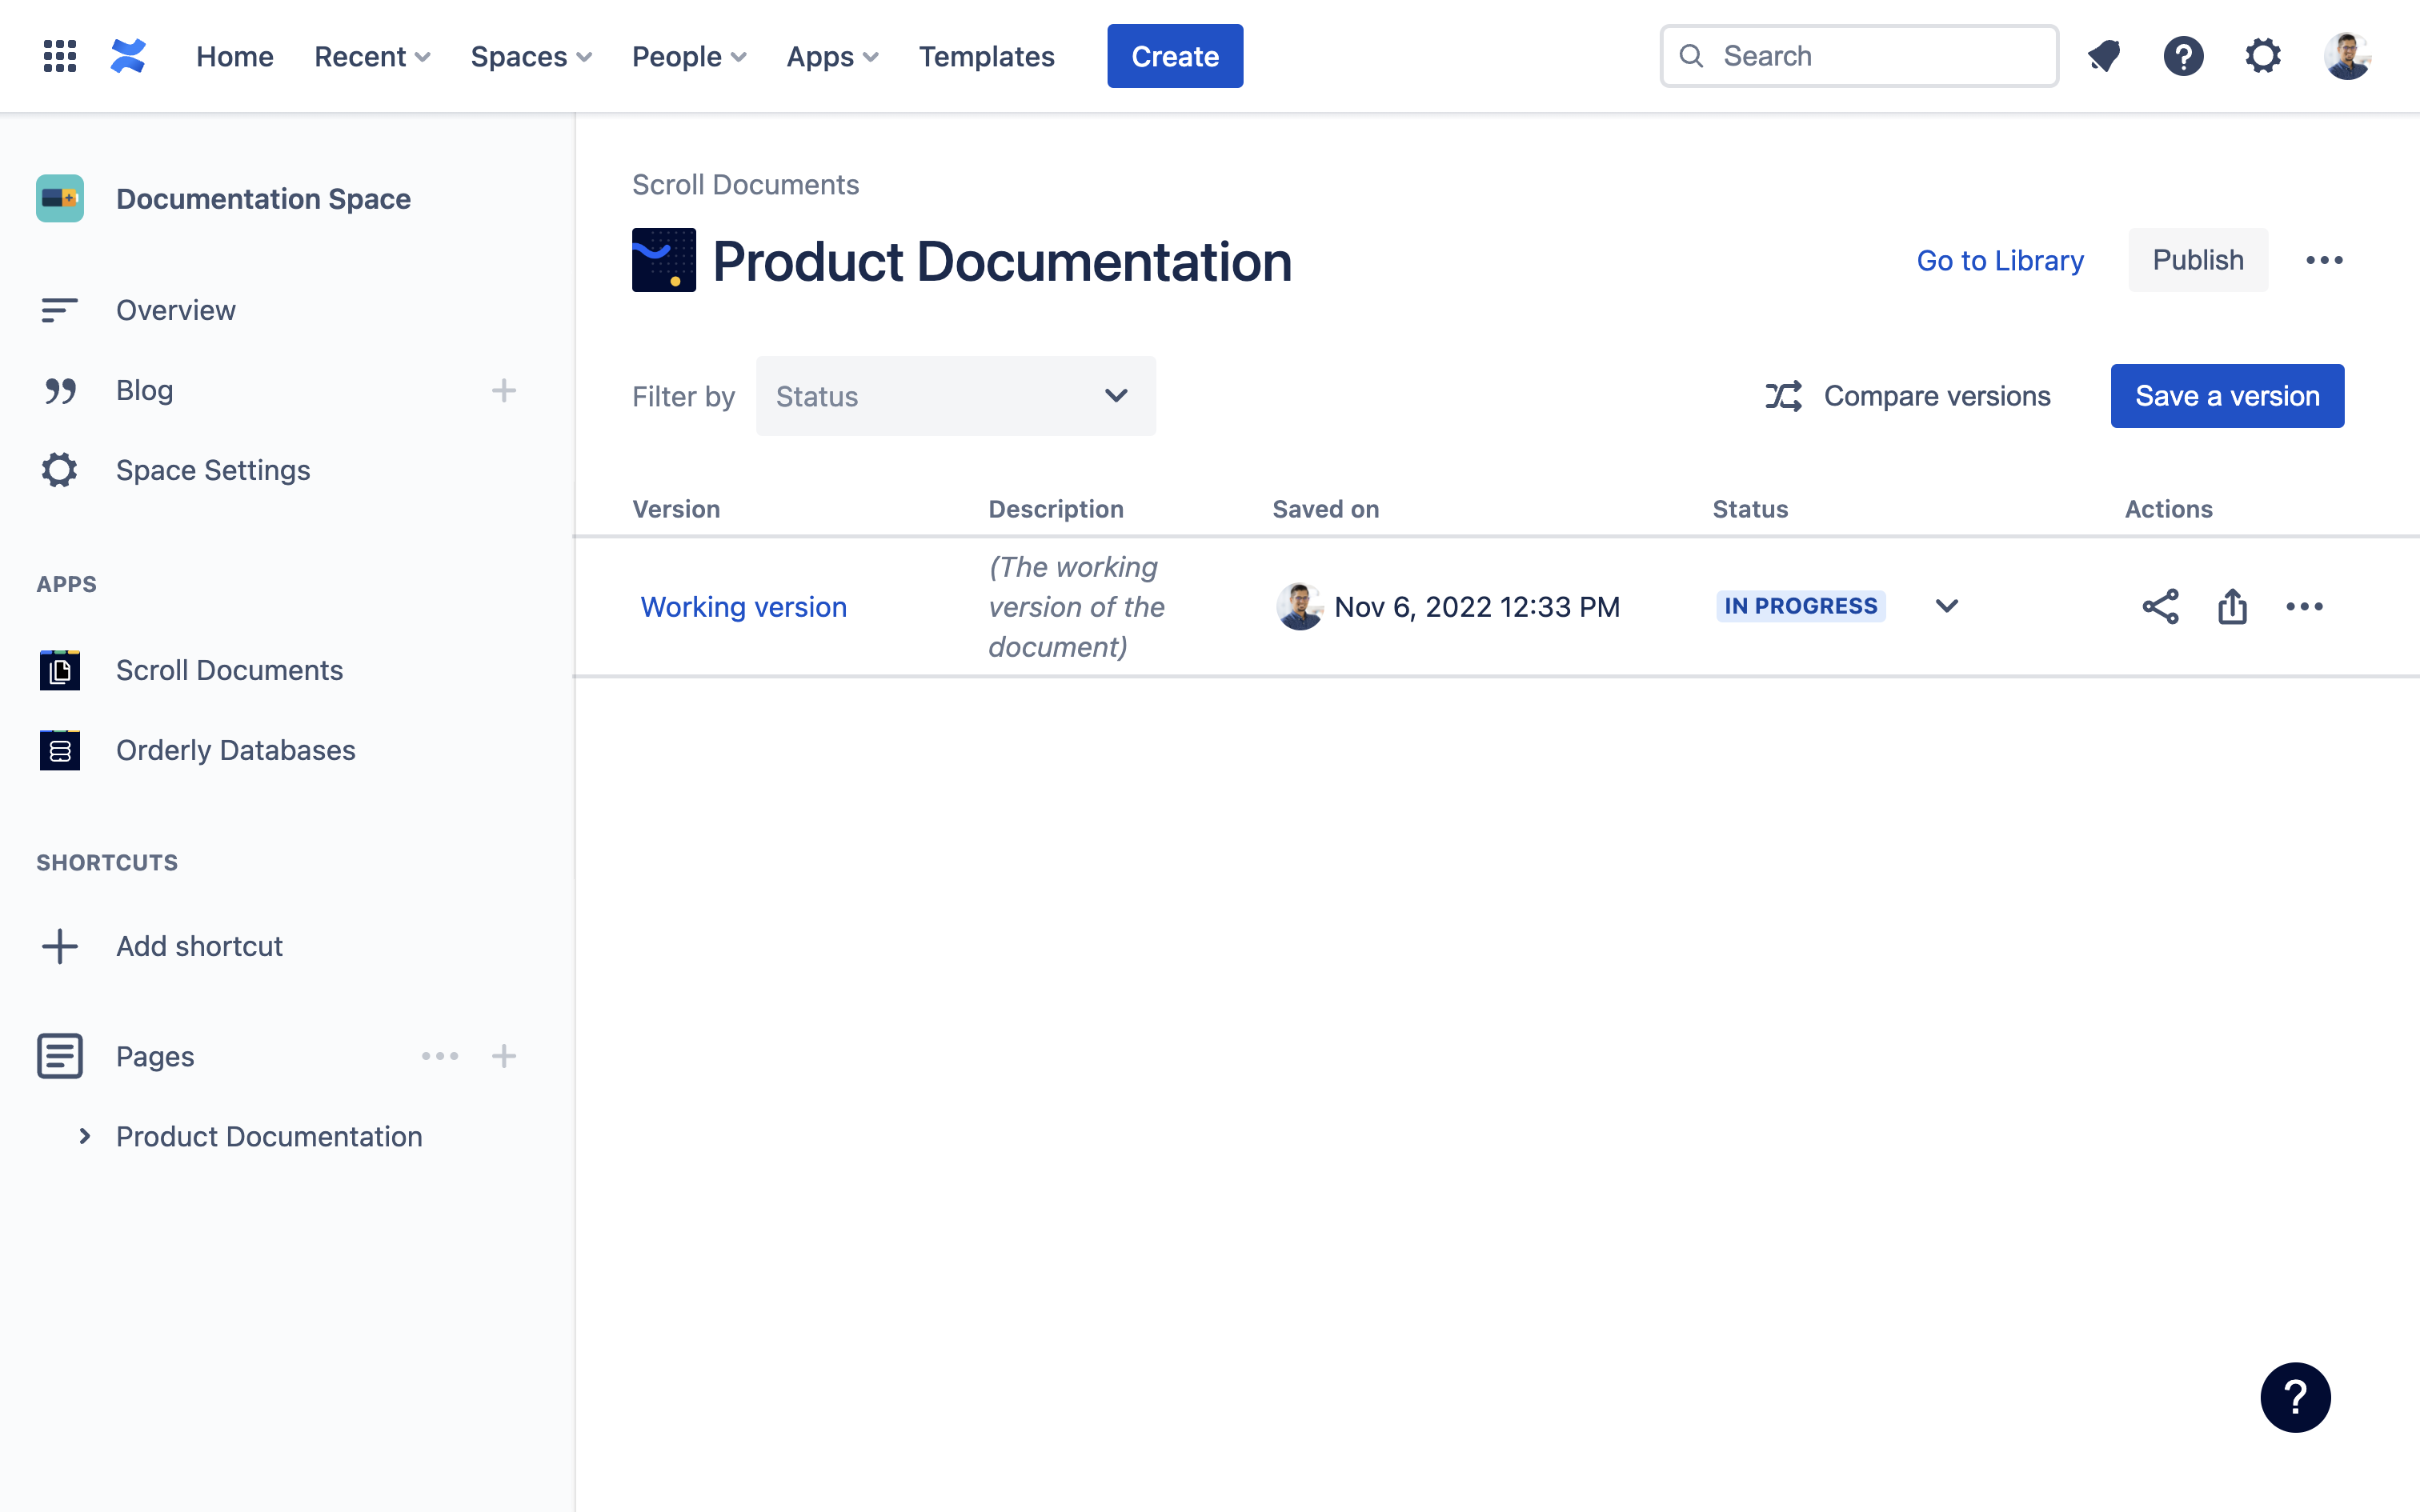Open the Scroll Documents app in the sidebar
Viewport: 2420px width, 1512px height.
(x=229, y=670)
